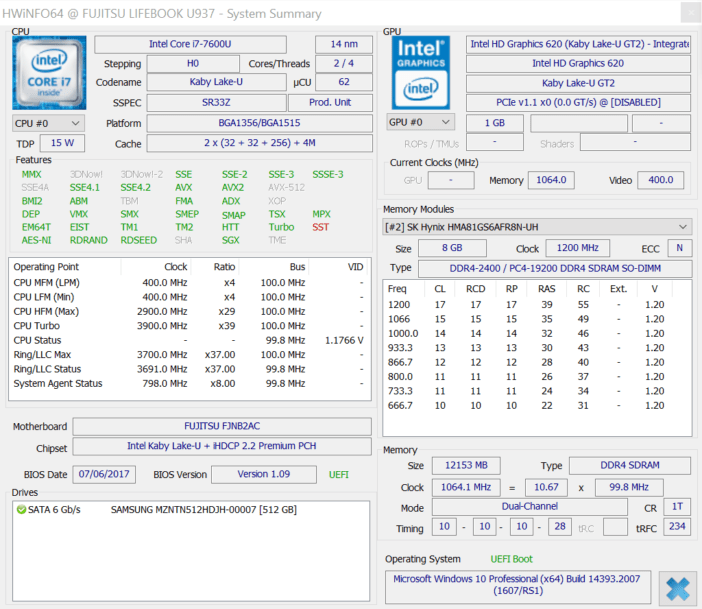Open the CPU #0 selector dropdown
This screenshot has height=609, width=702.
click(x=48, y=123)
